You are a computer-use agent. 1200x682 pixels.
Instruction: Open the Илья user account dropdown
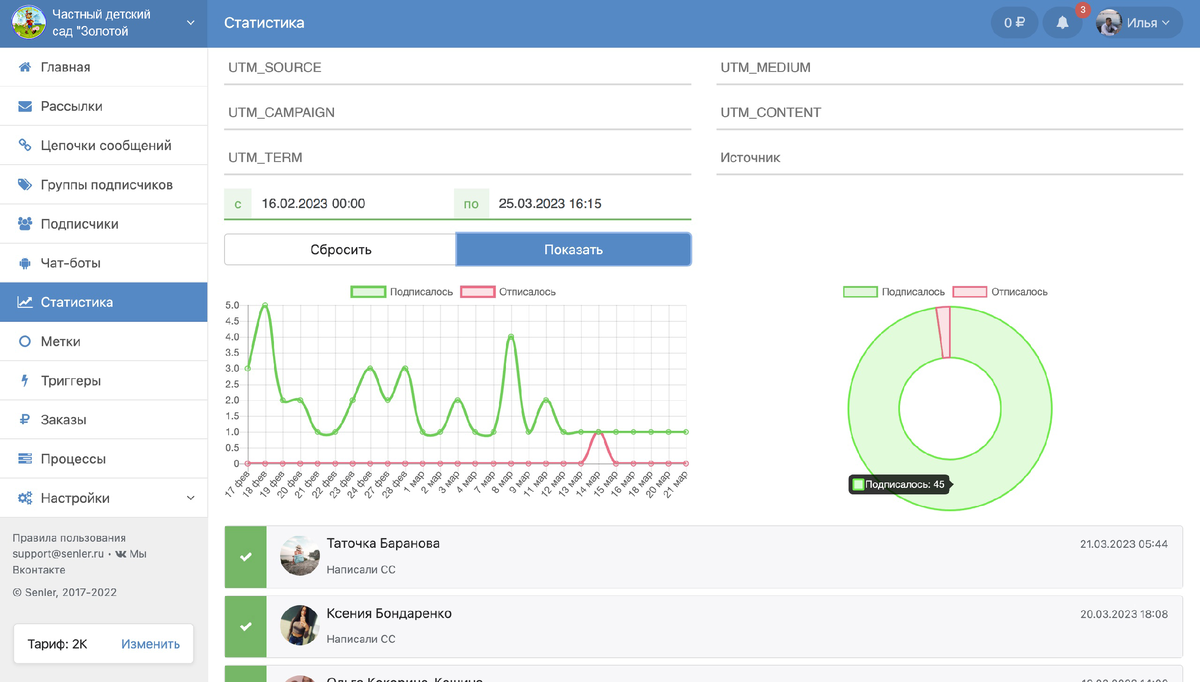pos(1139,23)
